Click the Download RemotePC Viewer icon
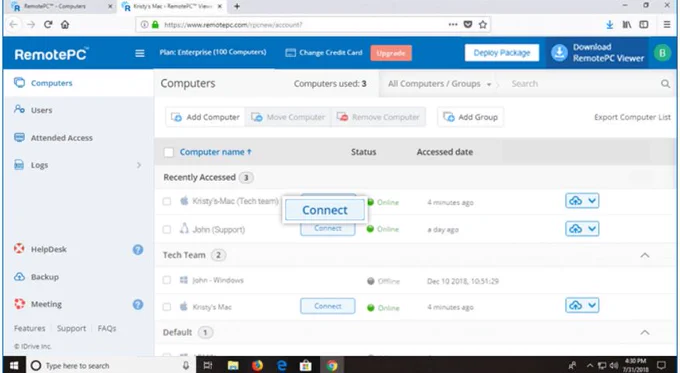The height and width of the screenshot is (373, 680). tap(559, 53)
